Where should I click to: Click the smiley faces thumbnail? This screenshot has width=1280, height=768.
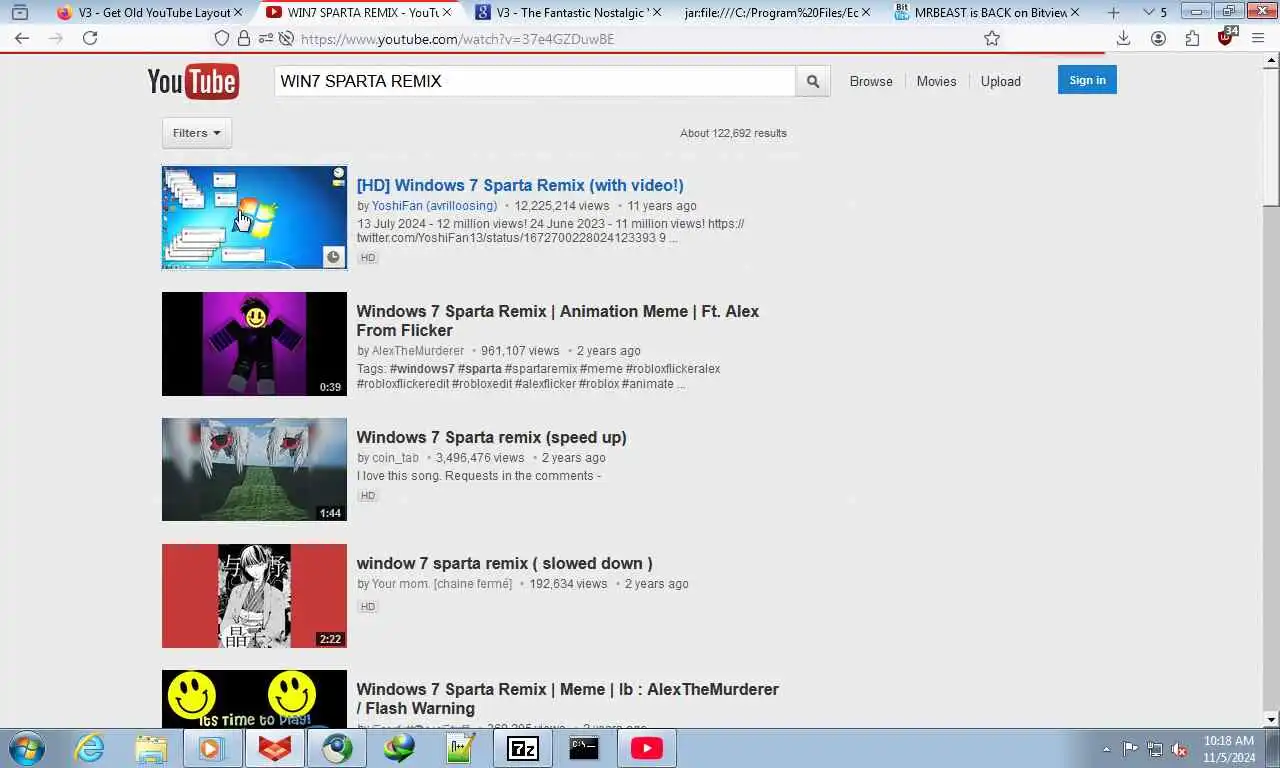point(254,699)
